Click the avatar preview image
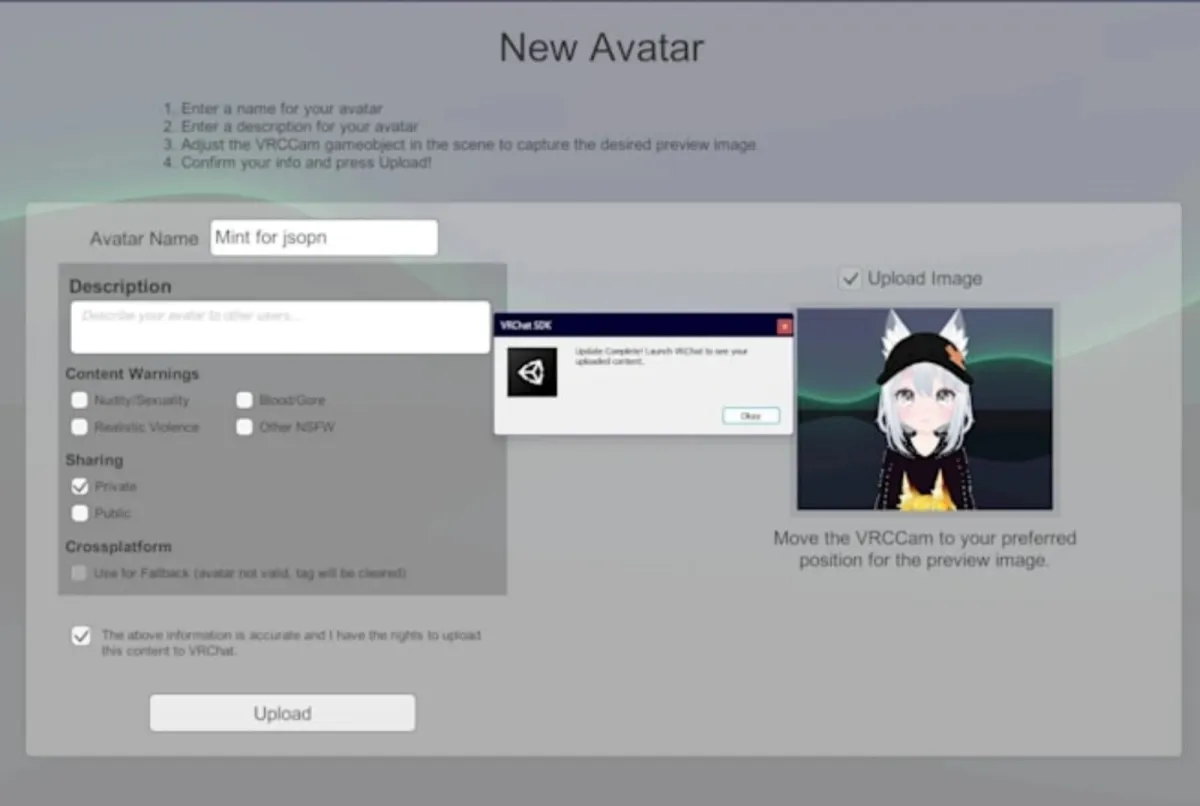Viewport: 1200px width, 806px height. point(924,409)
